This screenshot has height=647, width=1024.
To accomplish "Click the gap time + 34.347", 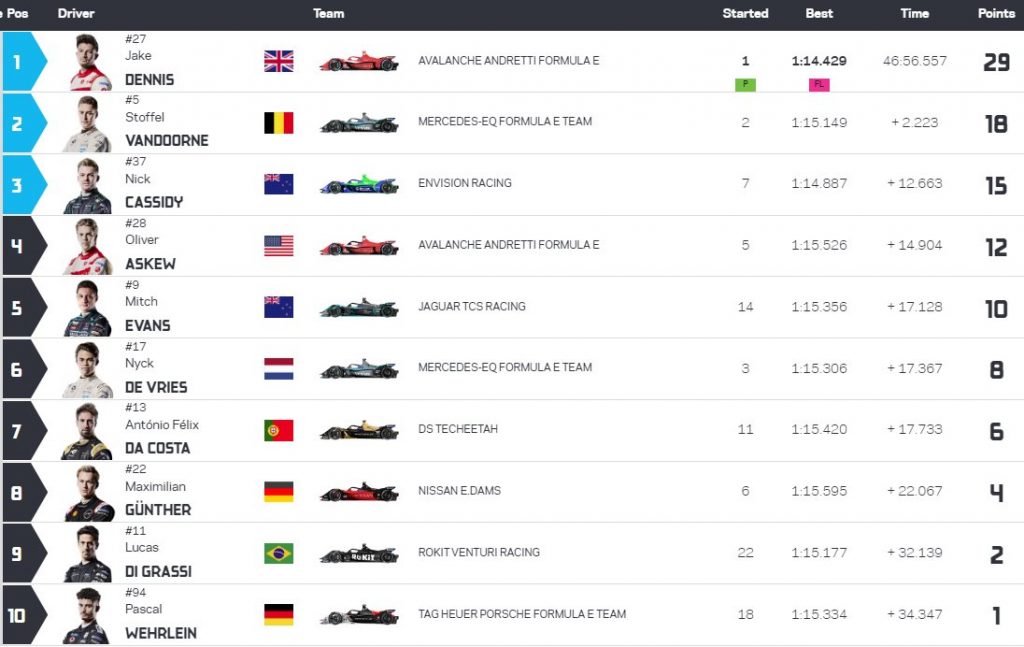I will [914, 614].
